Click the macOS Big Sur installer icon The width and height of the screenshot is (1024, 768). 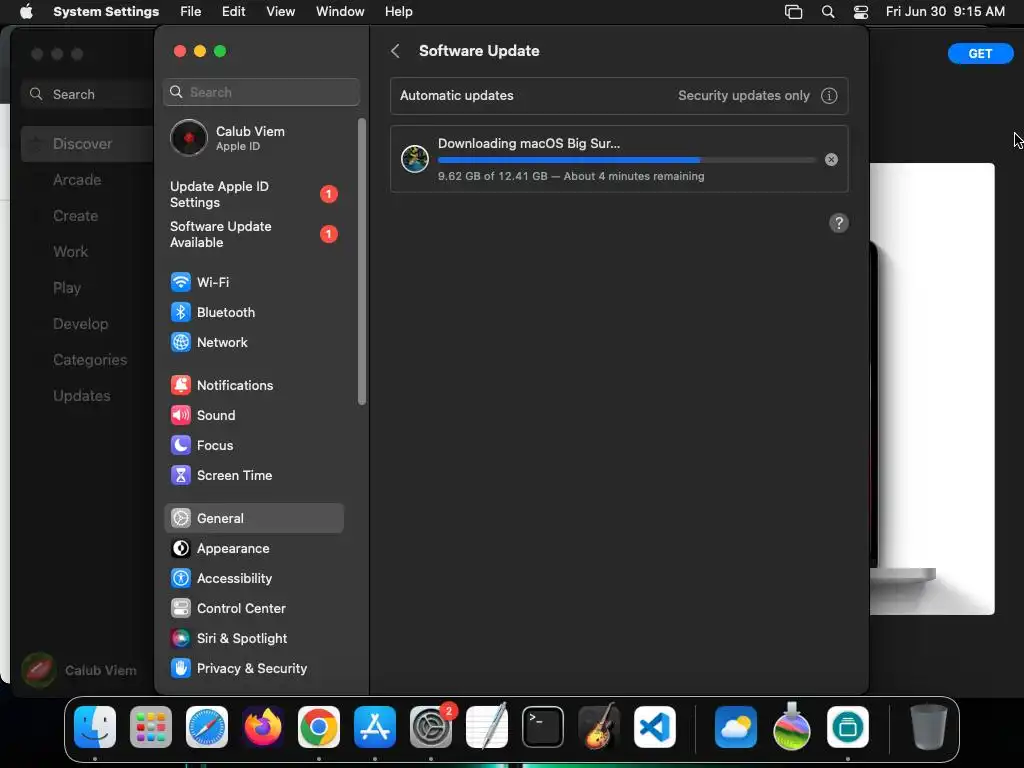tap(415, 159)
